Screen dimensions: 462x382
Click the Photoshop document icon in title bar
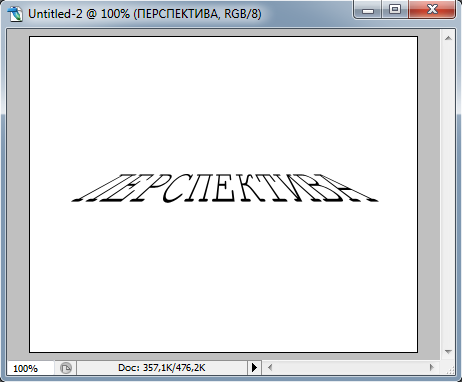pos(14,14)
